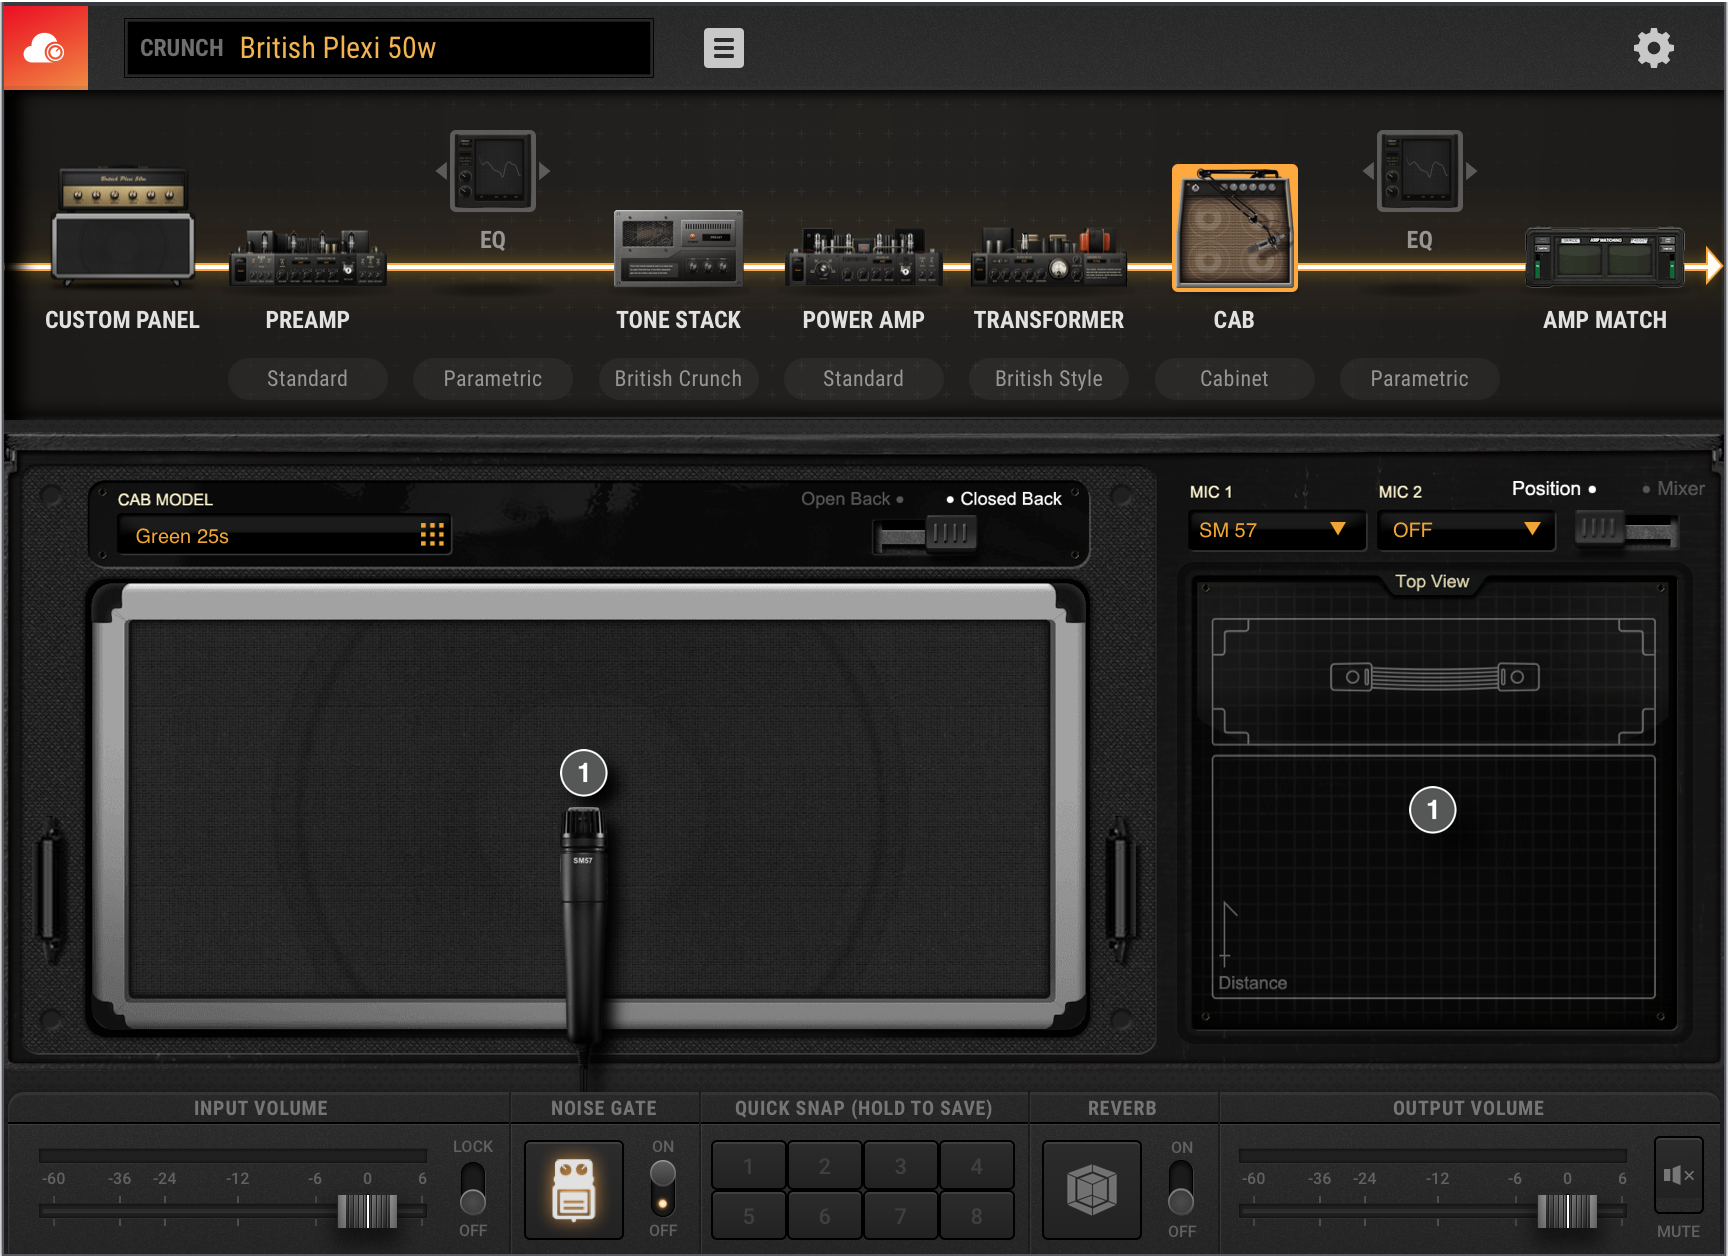Select the SM57 microphone on the cabinet
Screen dimensions: 1728x1256
coord(583,925)
